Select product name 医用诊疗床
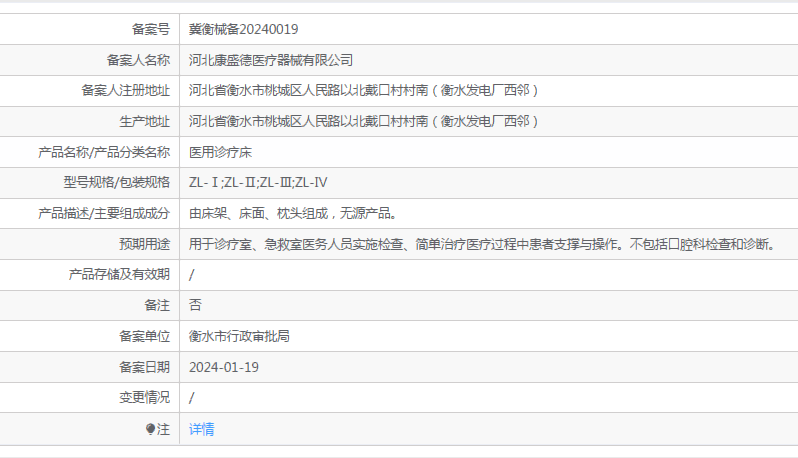This screenshot has height=458, width=798. pyautogui.click(x=220, y=152)
